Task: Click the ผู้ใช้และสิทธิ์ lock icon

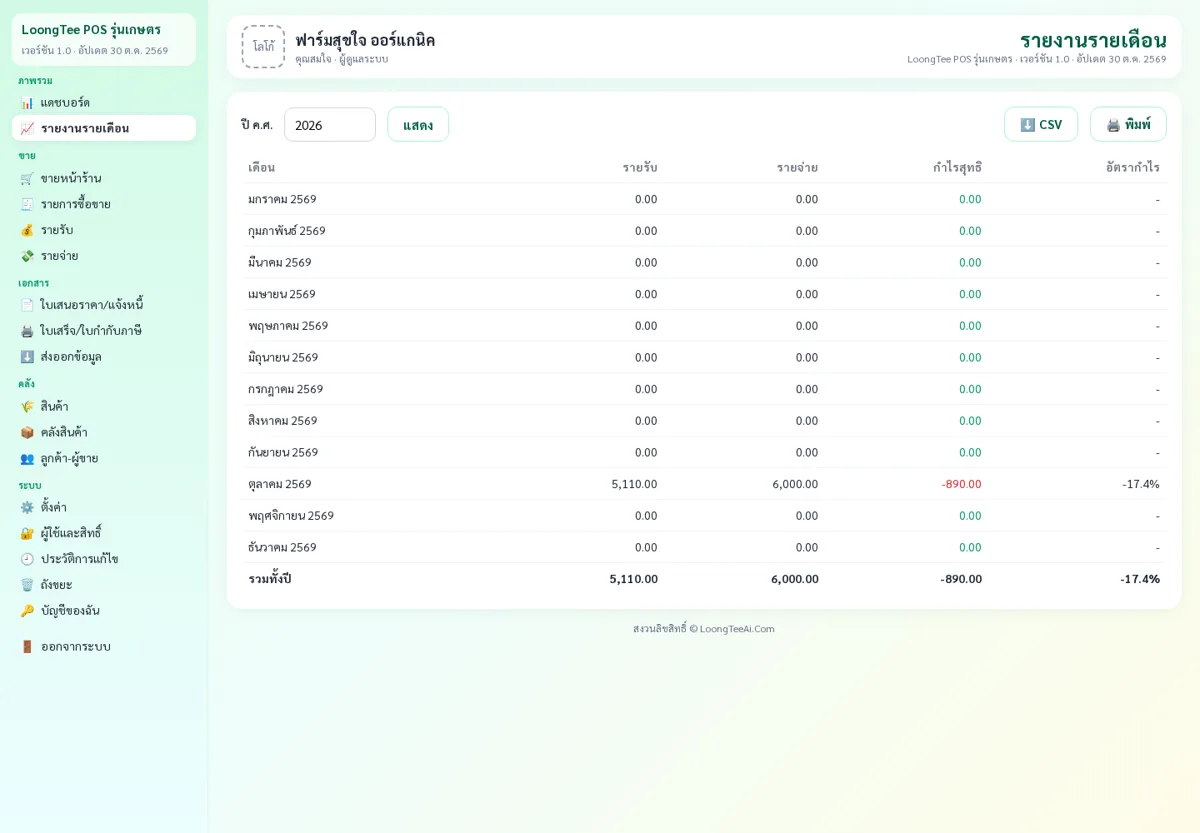Action: coord(27,533)
